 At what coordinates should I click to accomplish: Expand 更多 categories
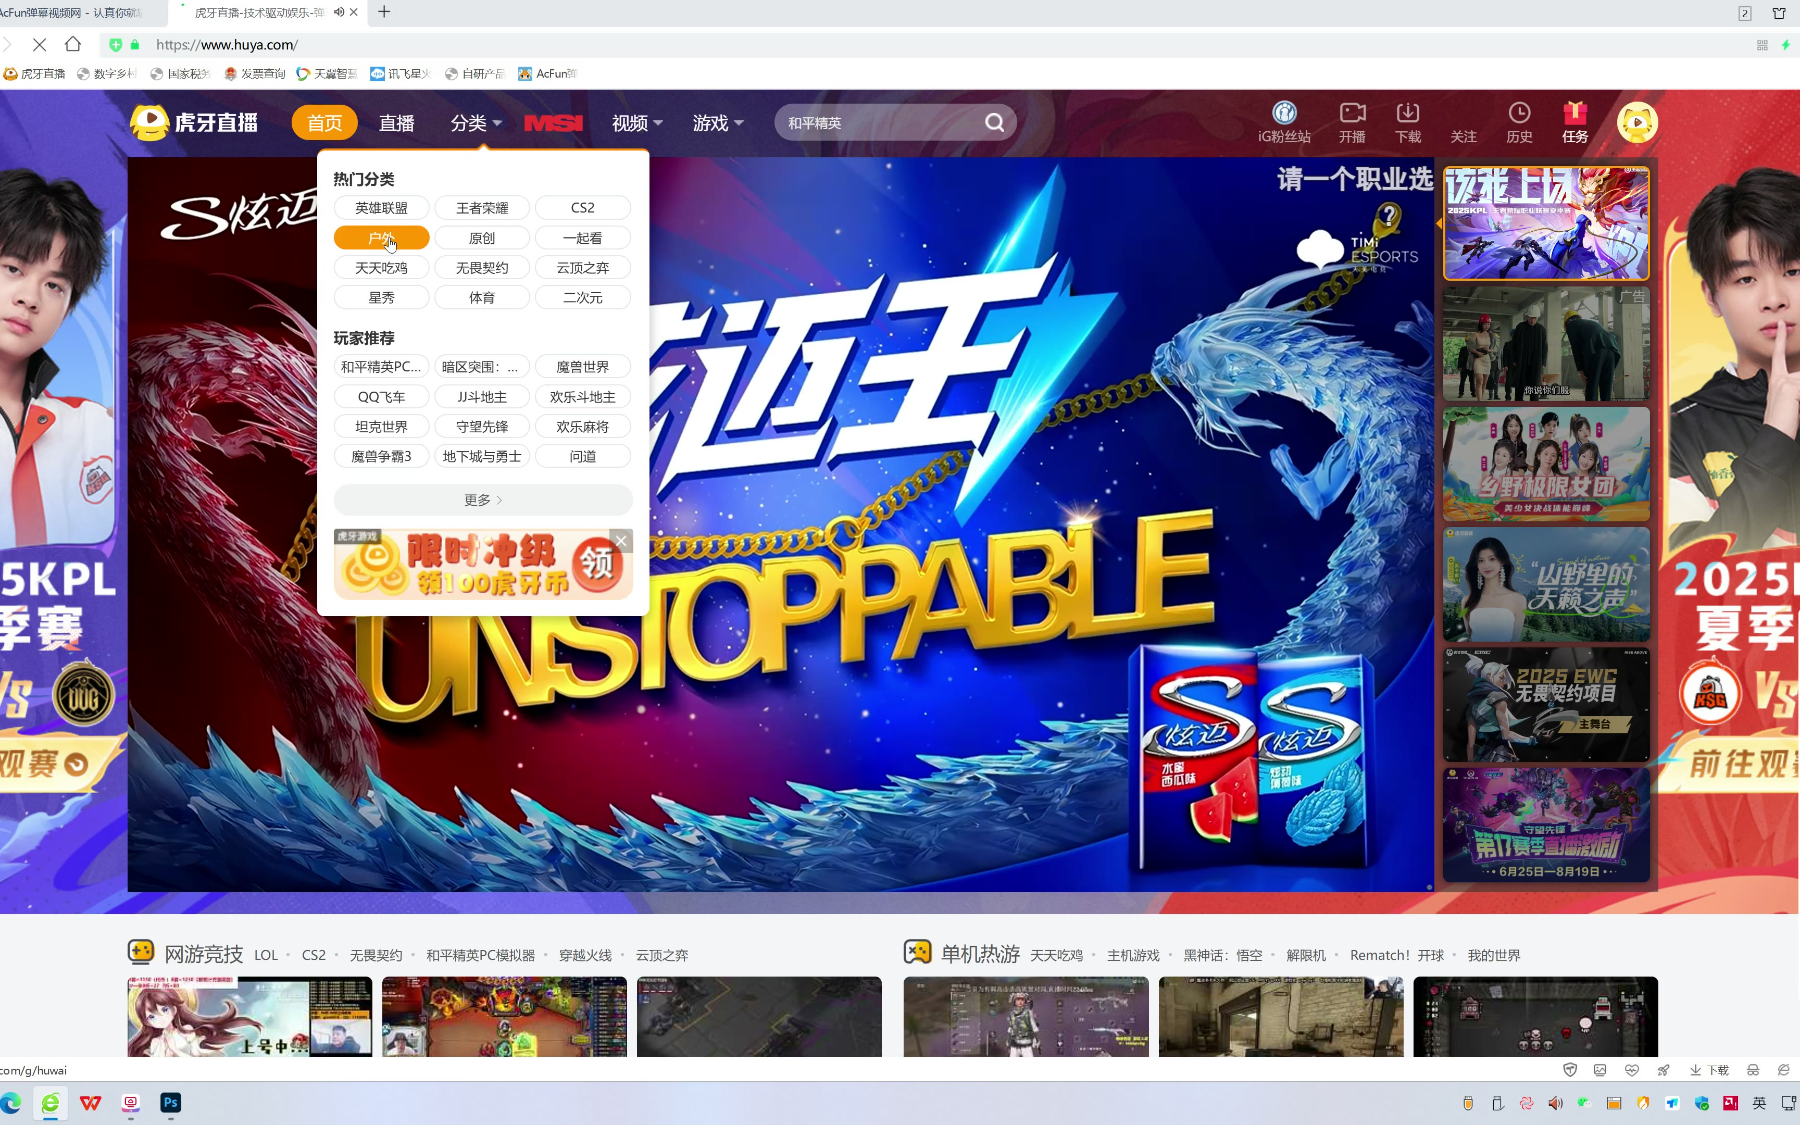(483, 500)
